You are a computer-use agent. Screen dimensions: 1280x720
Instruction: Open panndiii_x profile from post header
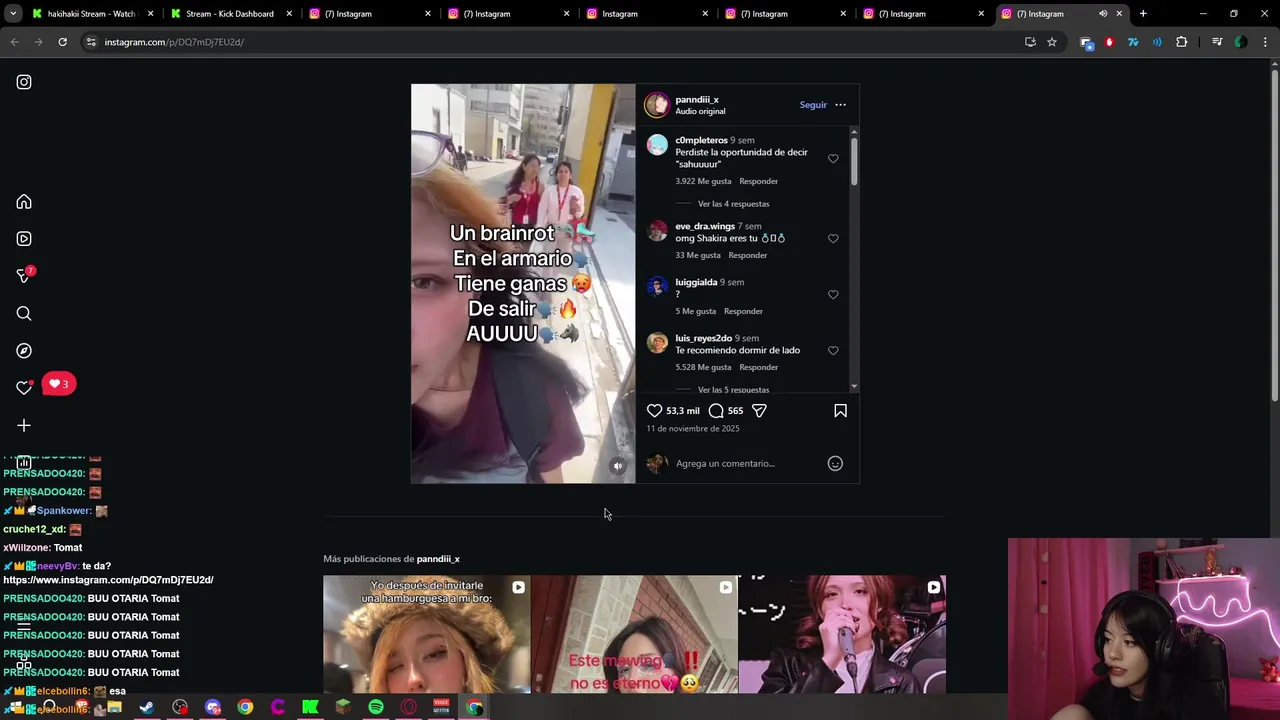point(697,100)
